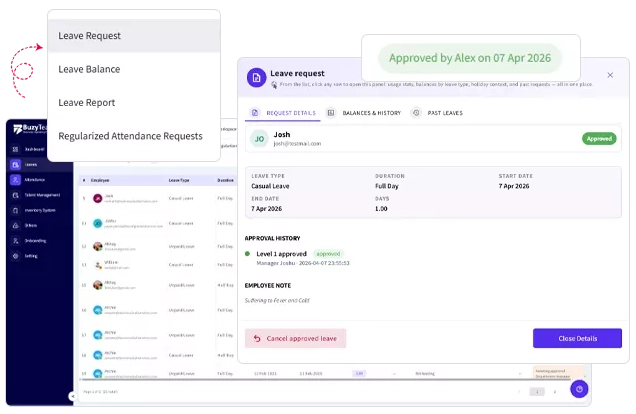This screenshot has width=636, height=414.
Task: Click the green Approved status badge
Action: pyautogui.click(x=599, y=139)
